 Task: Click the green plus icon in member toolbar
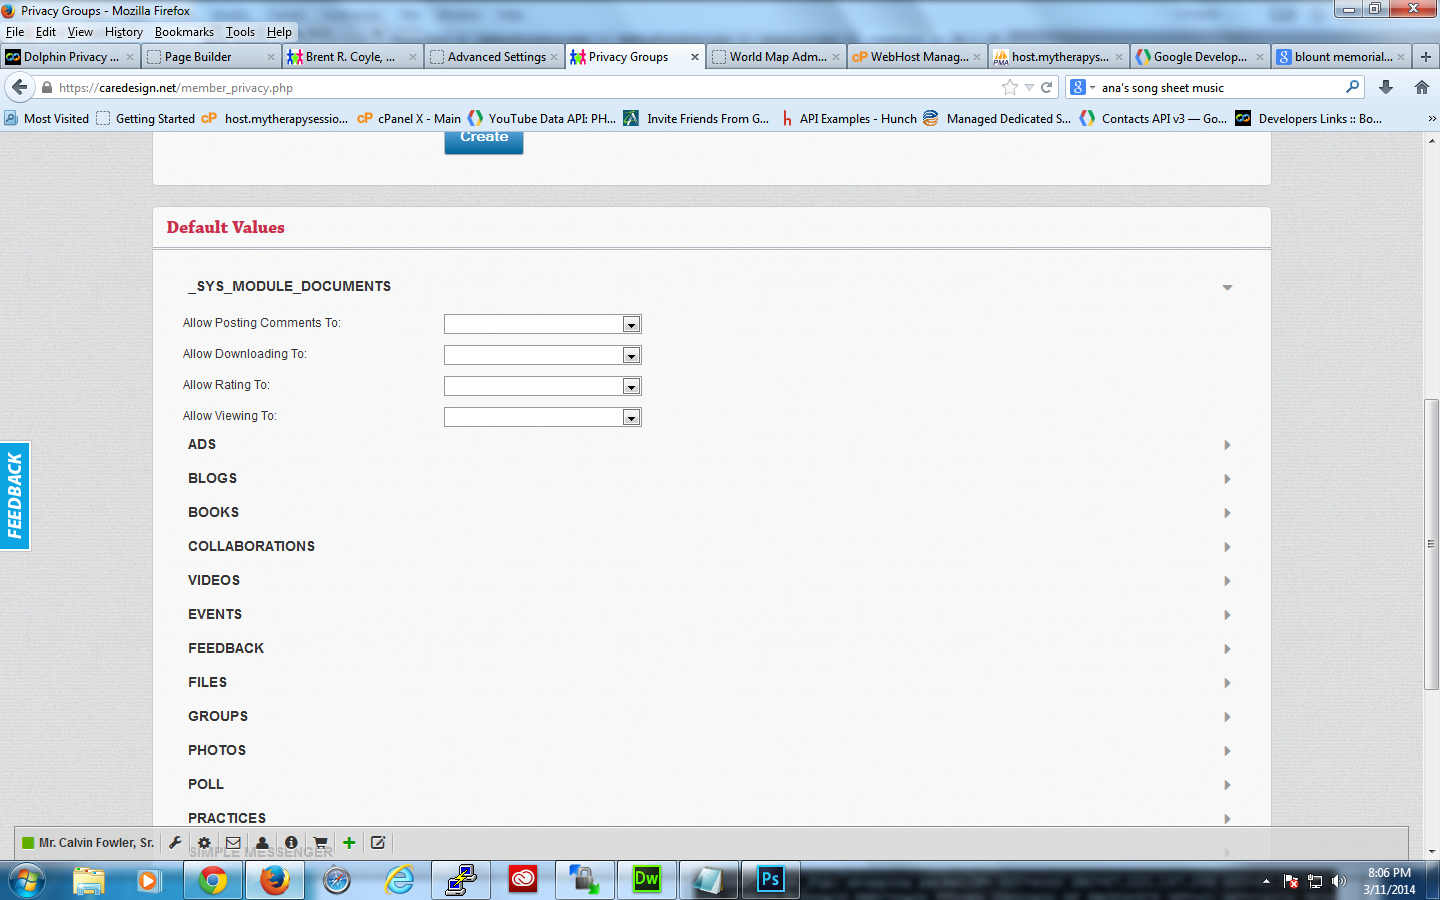coord(349,843)
